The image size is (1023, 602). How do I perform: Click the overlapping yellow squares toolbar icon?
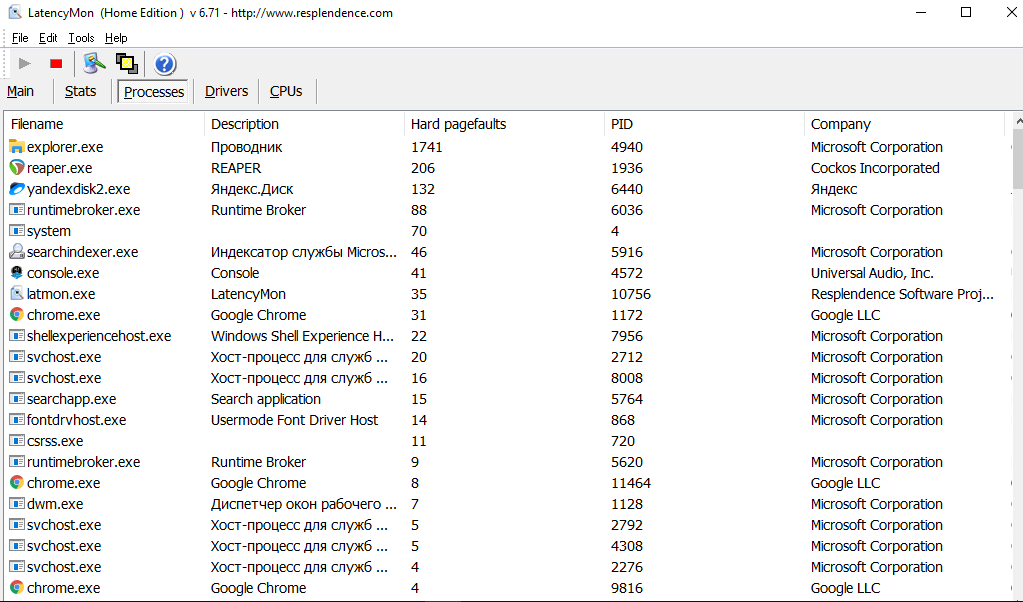point(127,63)
